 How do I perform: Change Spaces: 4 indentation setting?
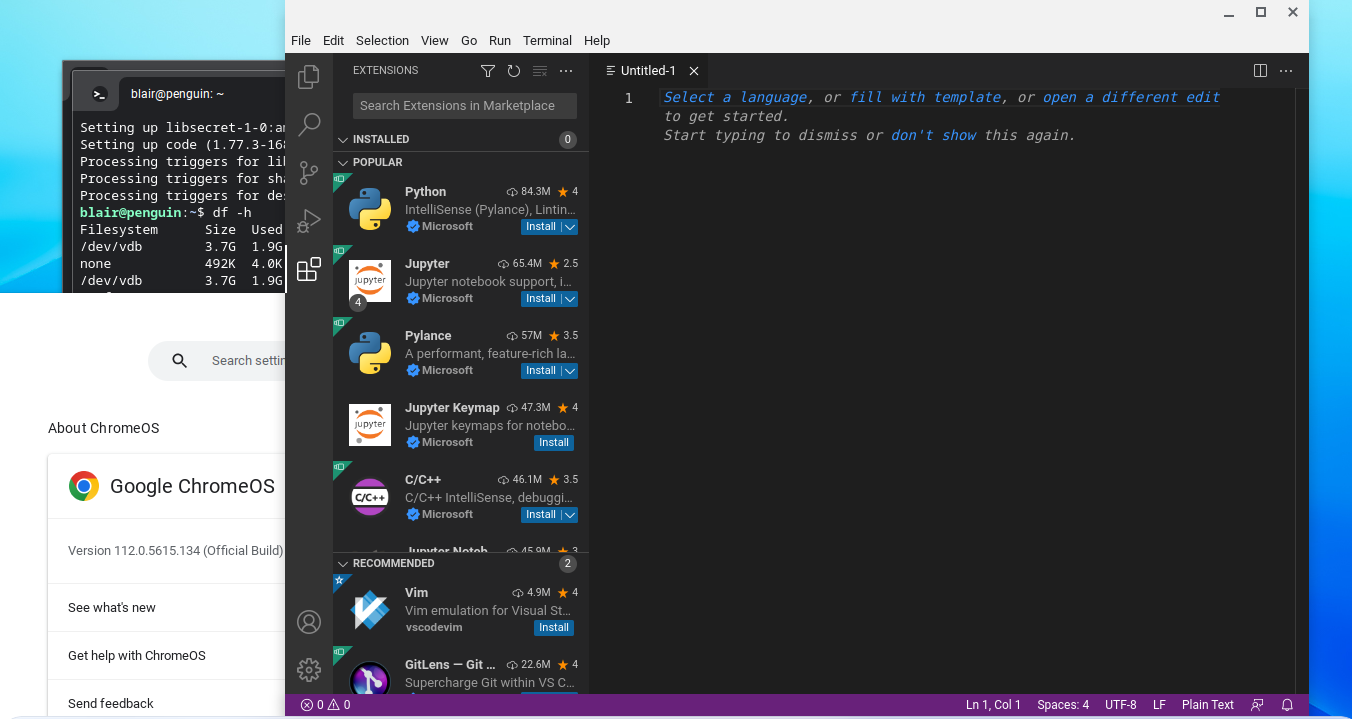tap(1063, 705)
